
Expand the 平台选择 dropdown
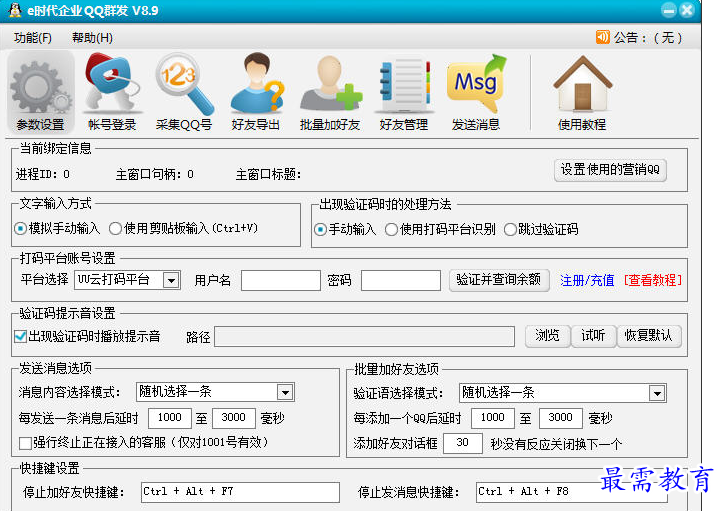click(171, 280)
